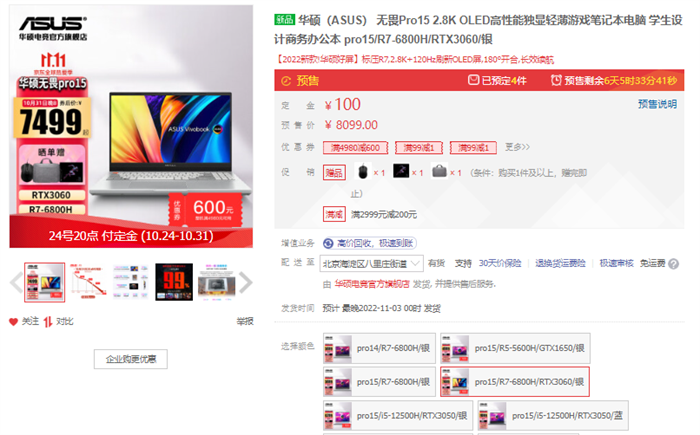Choose variant pro15/i5-12500H/RTX3050/银

tap(398, 416)
